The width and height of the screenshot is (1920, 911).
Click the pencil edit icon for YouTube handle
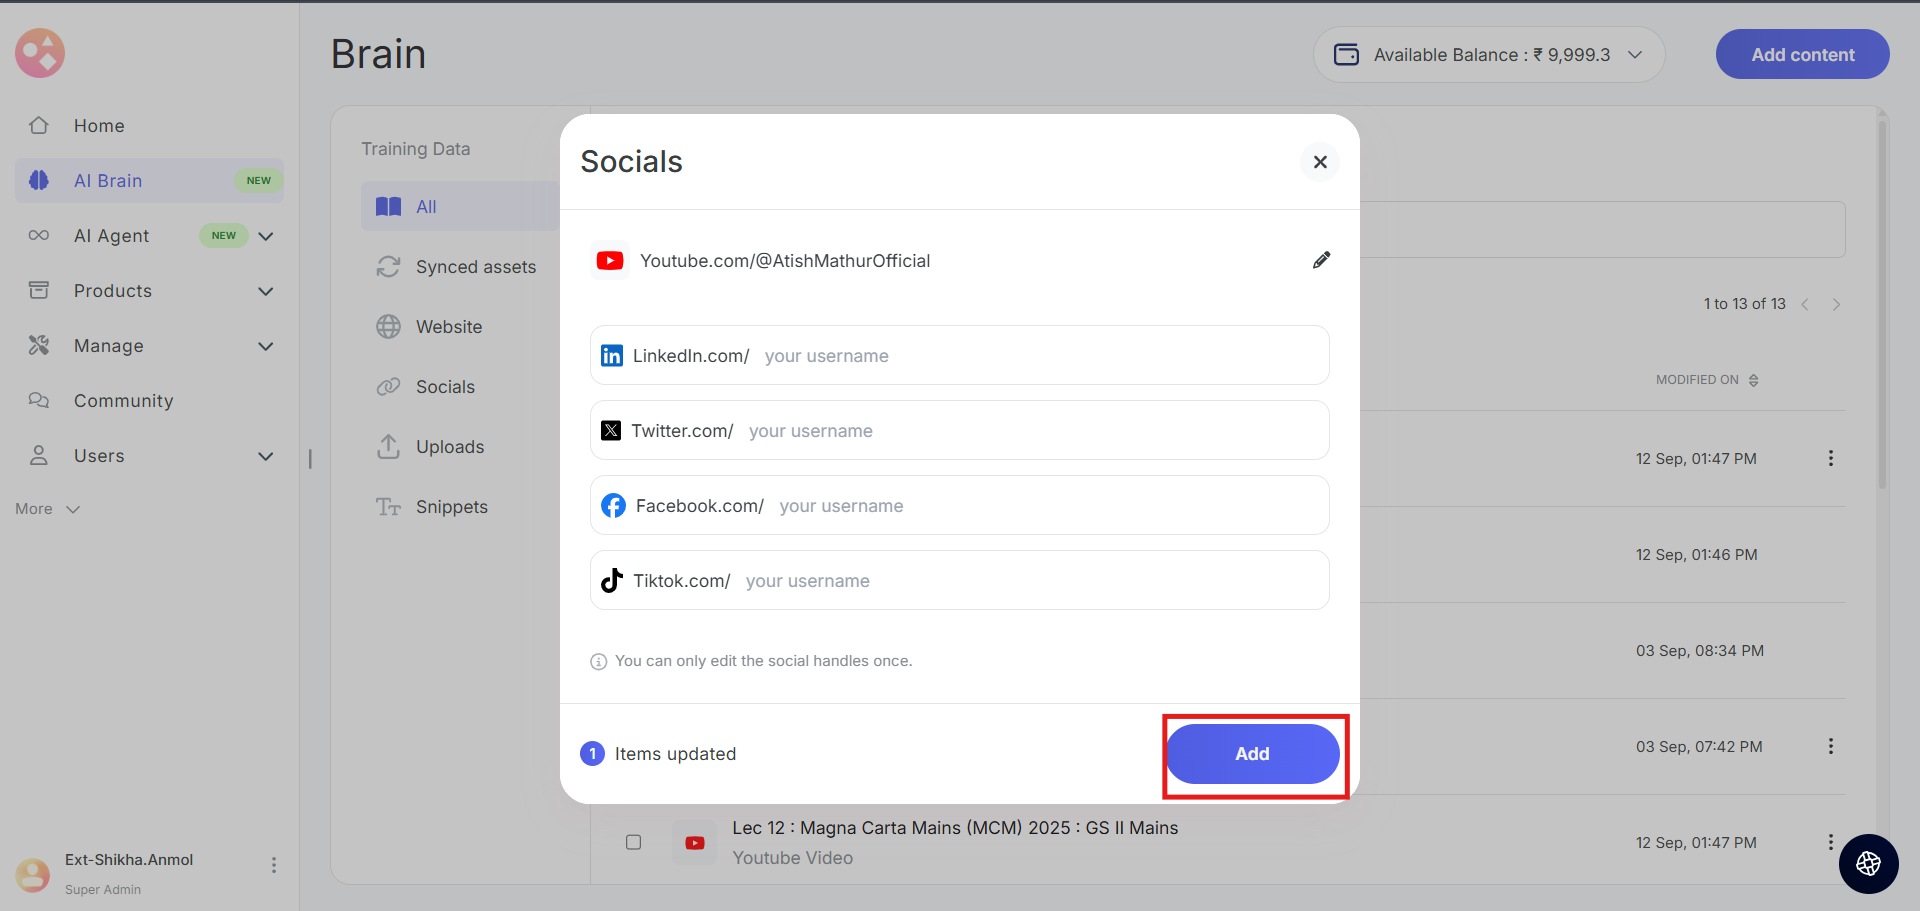pos(1321,260)
